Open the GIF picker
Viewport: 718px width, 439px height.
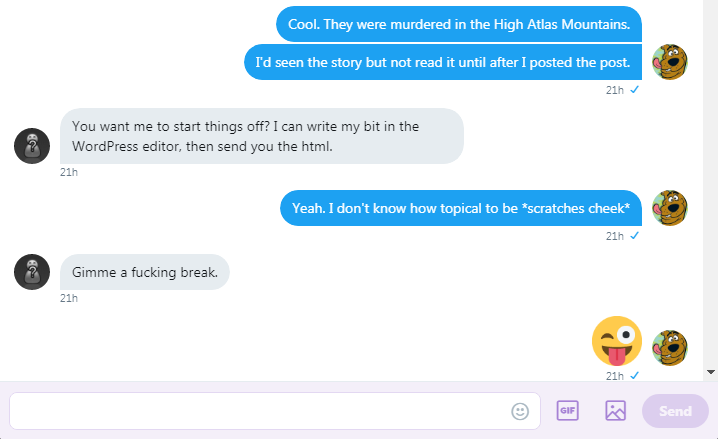pyautogui.click(x=568, y=411)
